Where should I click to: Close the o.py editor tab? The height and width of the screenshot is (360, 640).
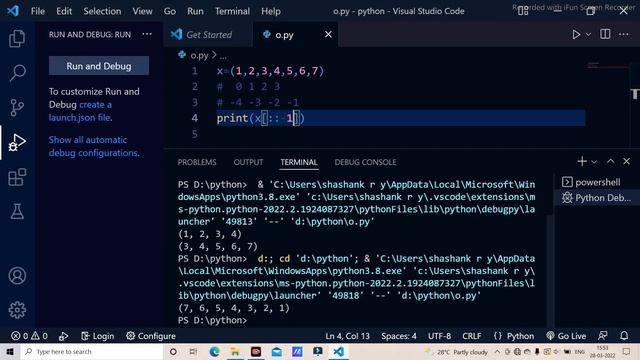(328, 34)
